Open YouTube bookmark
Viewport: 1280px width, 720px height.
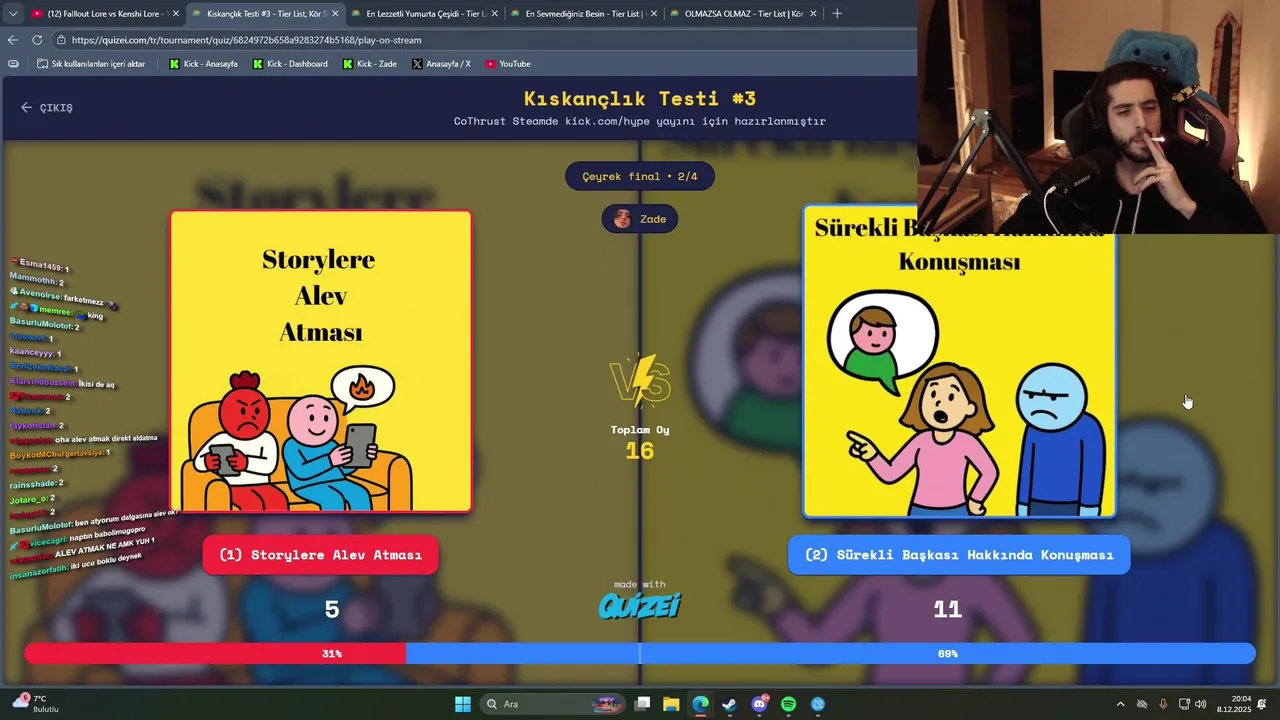pyautogui.click(x=508, y=64)
